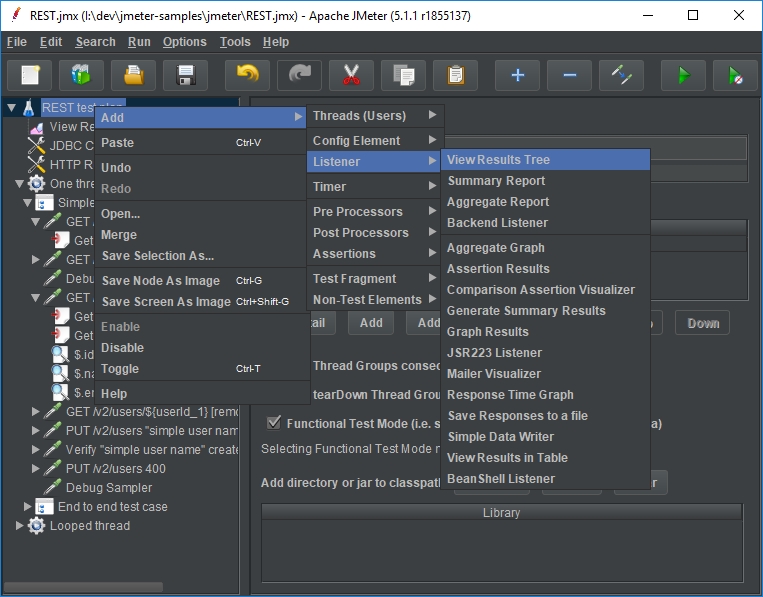
Task: Select View Results Tree listener
Action: point(545,160)
